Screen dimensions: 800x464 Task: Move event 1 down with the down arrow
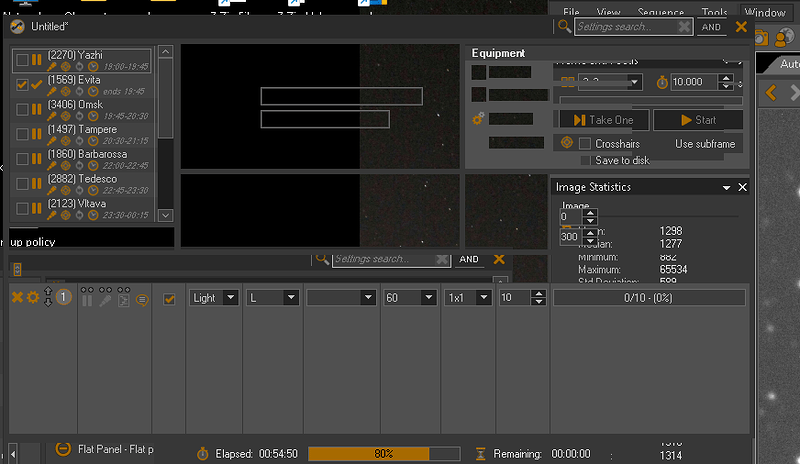[x=48, y=302]
